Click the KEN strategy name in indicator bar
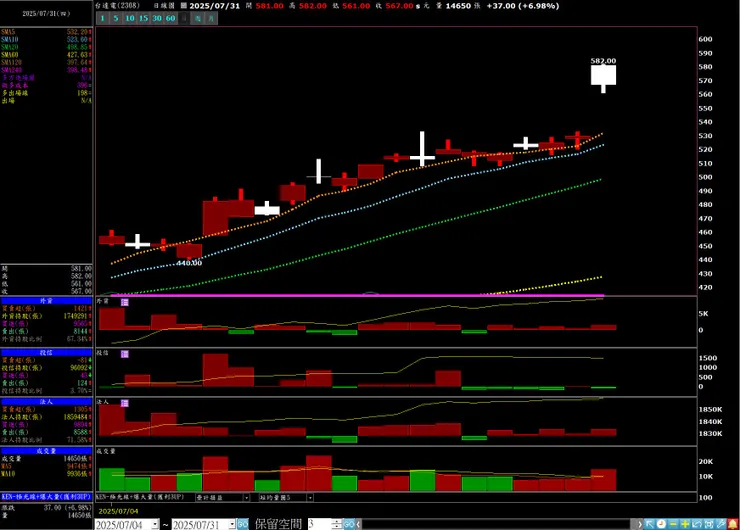Viewport: 740px width, 530px height. (x=140, y=497)
